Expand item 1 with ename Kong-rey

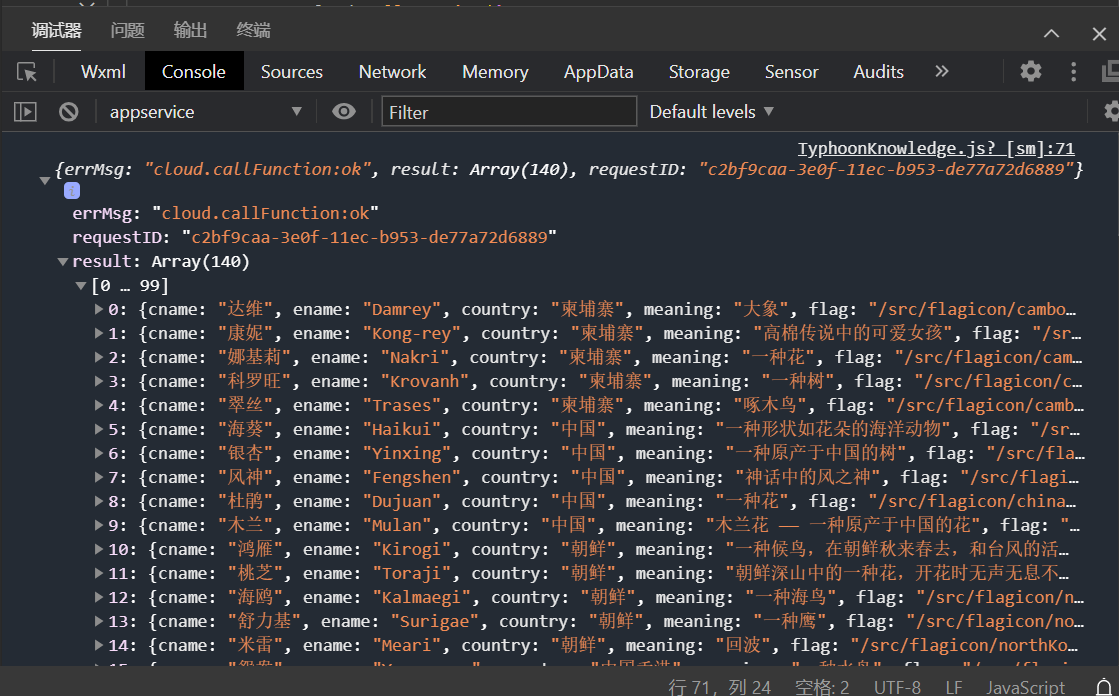click(x=99, y=334)
